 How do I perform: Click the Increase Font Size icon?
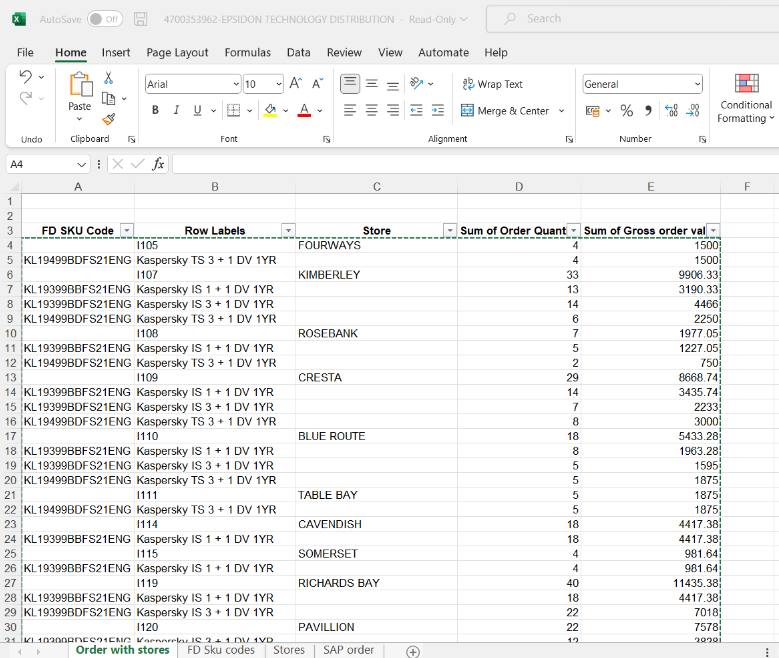coord(296,84)
